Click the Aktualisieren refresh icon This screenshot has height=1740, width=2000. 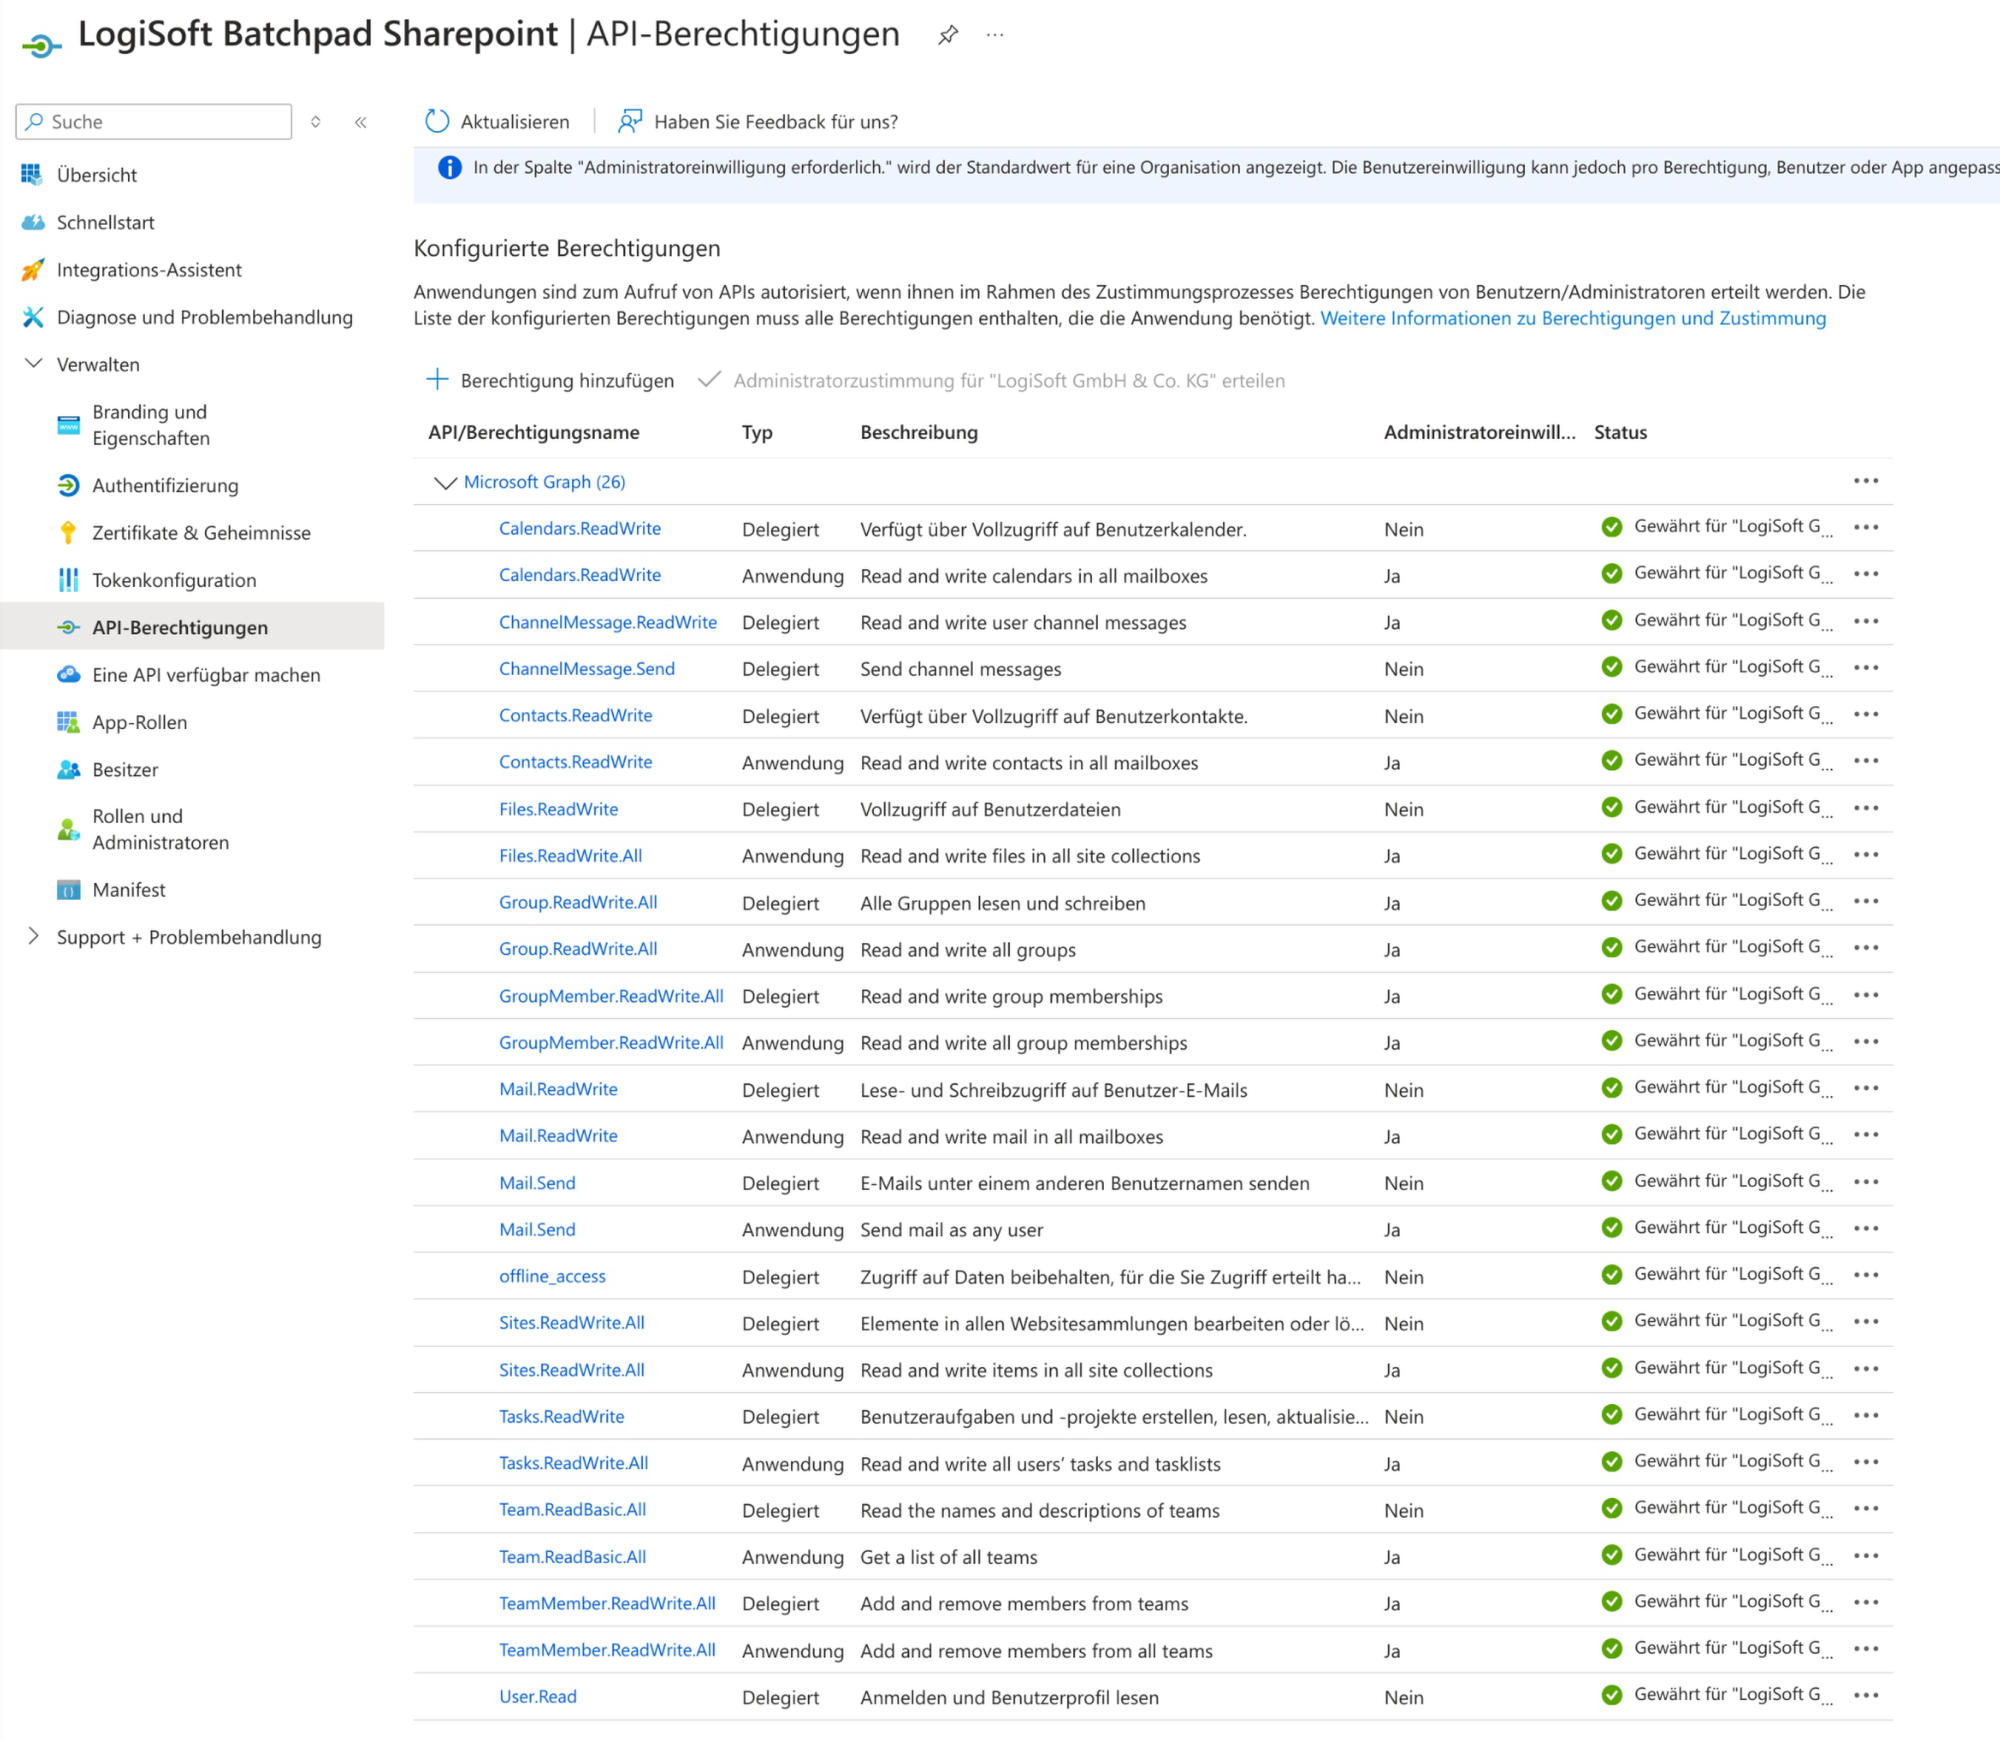click(437, 121)
